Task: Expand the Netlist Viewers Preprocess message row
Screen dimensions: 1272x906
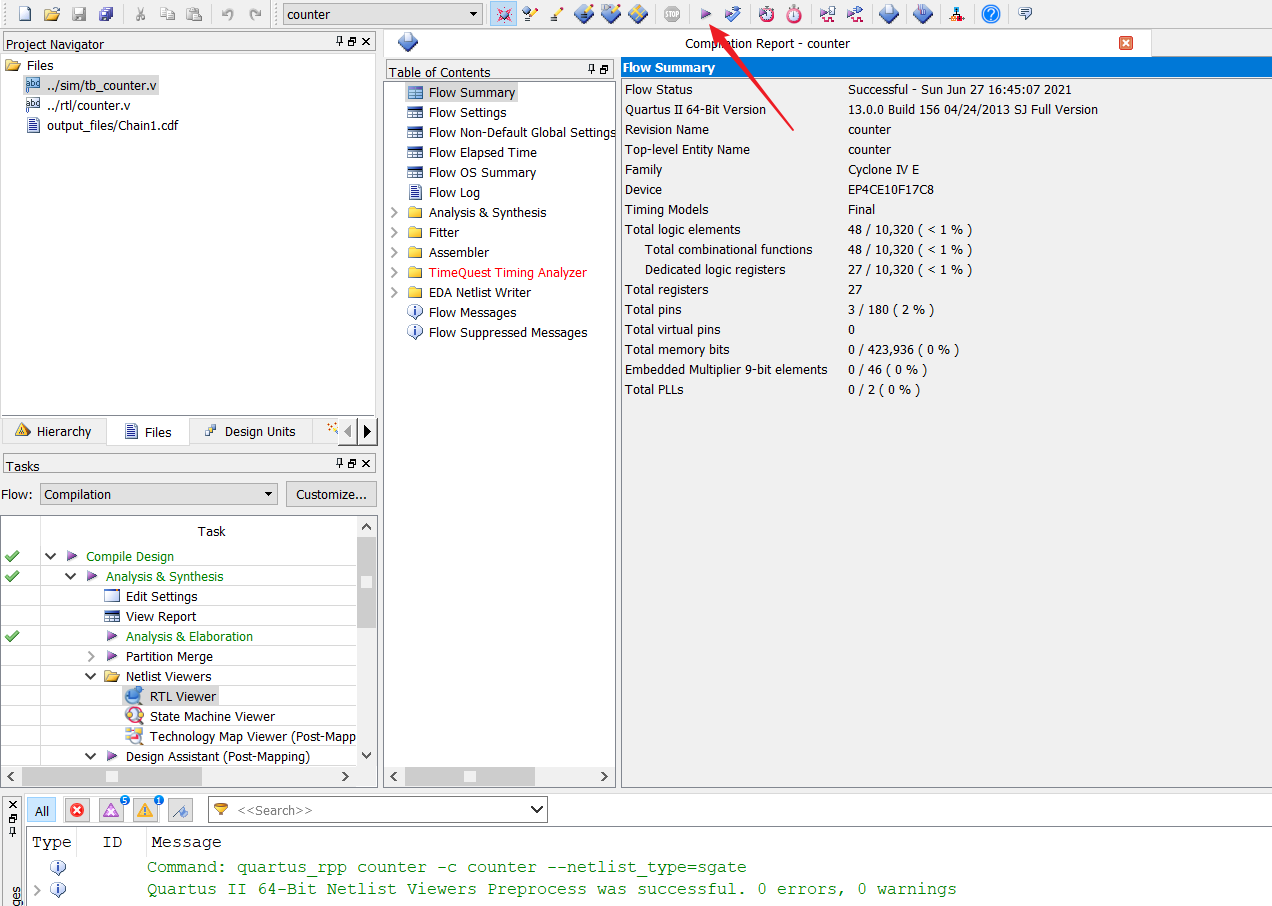Action: 37,889
